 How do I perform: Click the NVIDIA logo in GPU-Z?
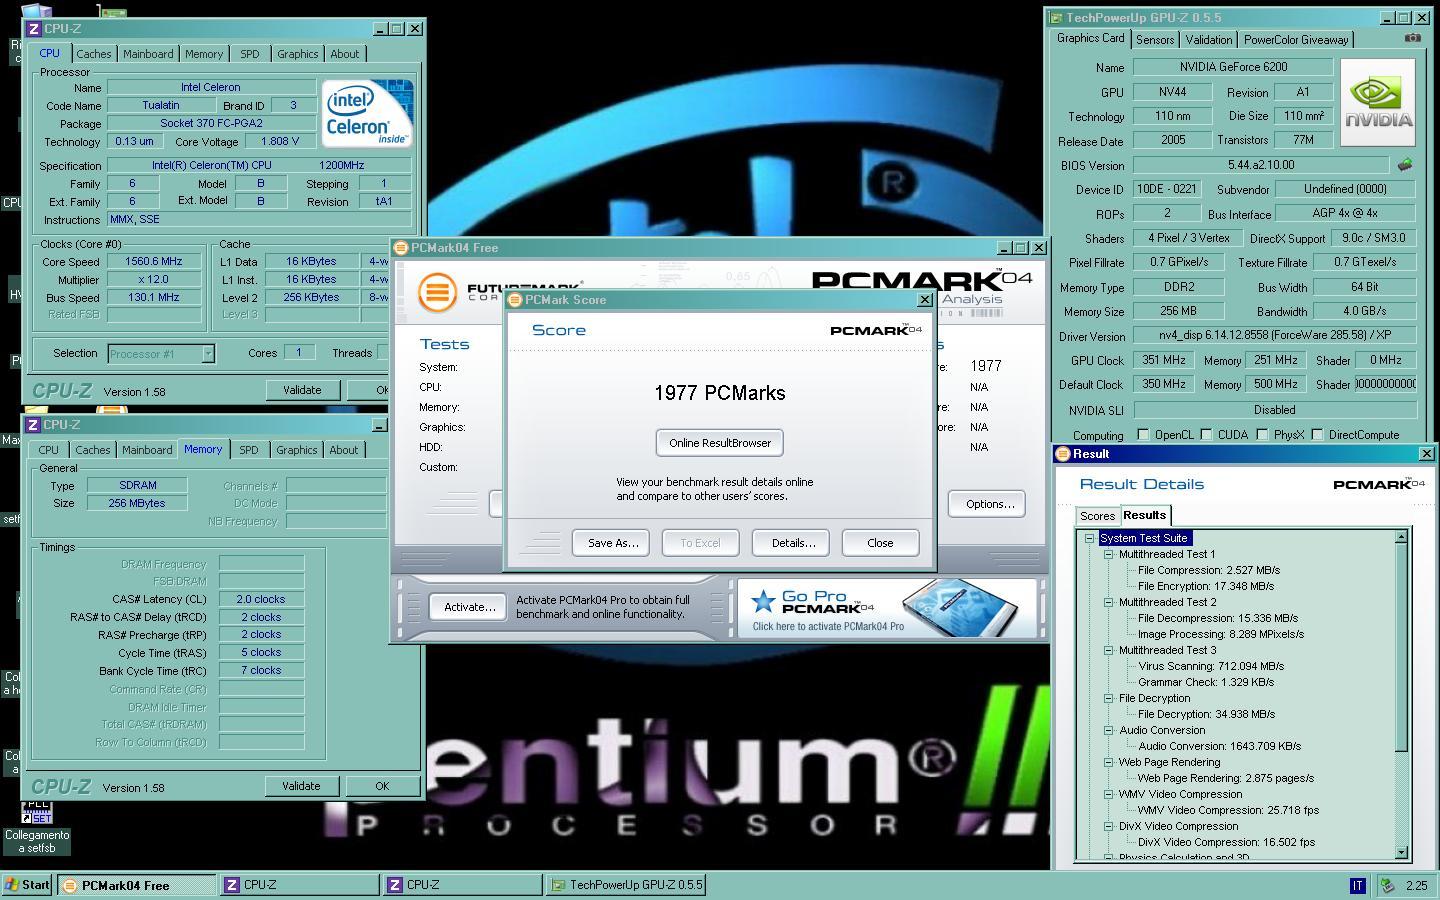tap(1378, 103)
